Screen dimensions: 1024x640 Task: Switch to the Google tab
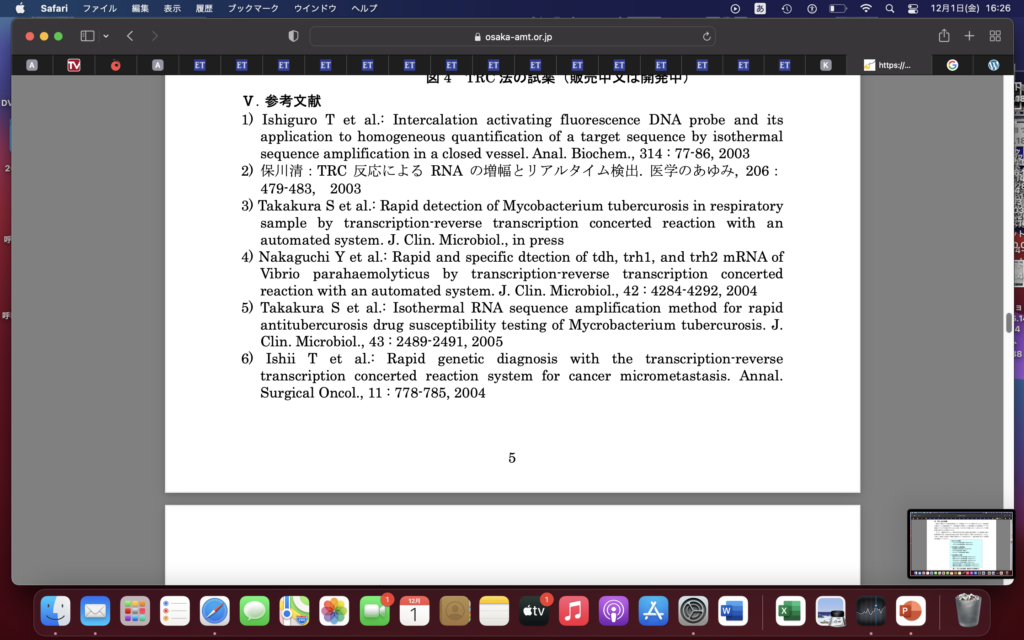pos(952,65)
